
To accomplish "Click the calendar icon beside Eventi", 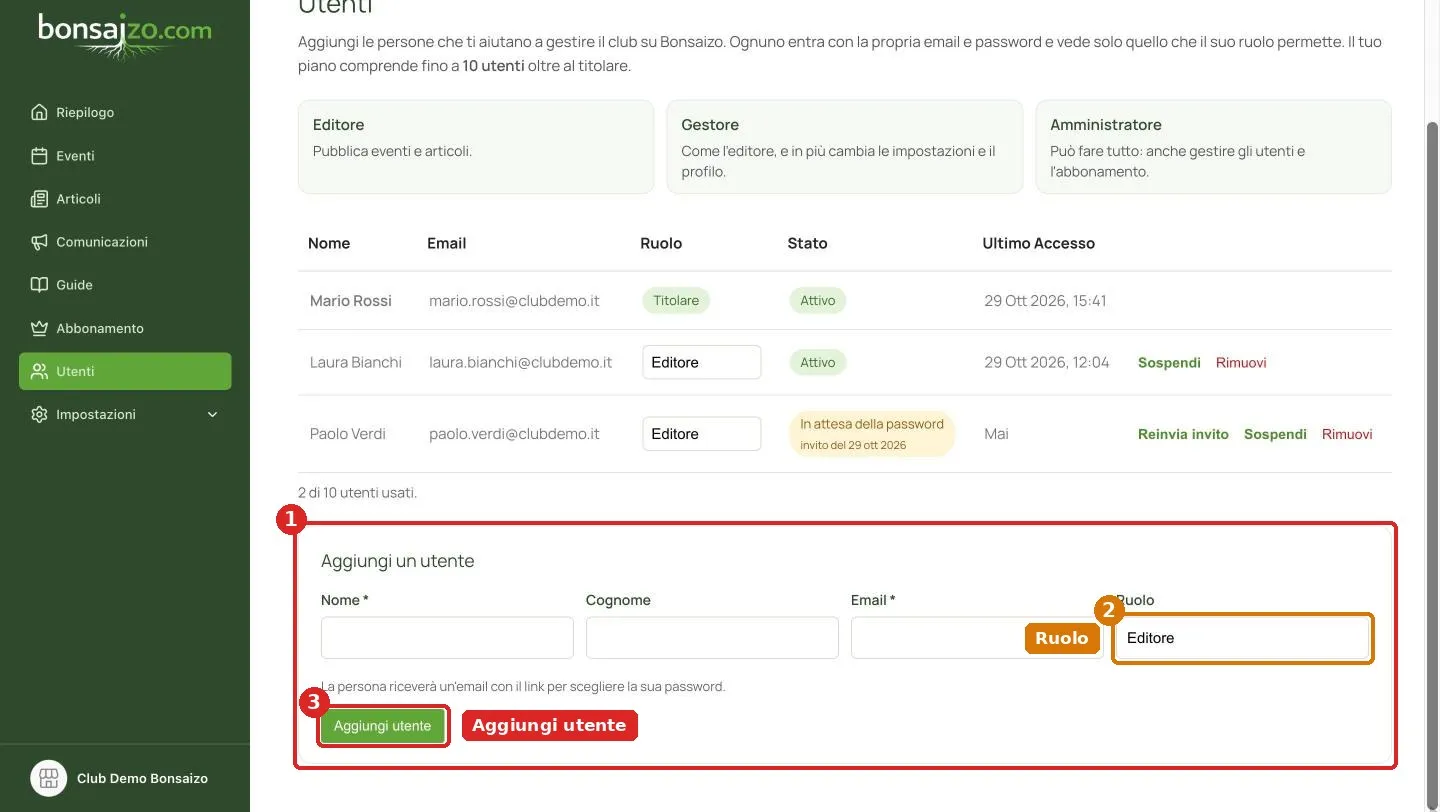I will click(x=40, y=156).
